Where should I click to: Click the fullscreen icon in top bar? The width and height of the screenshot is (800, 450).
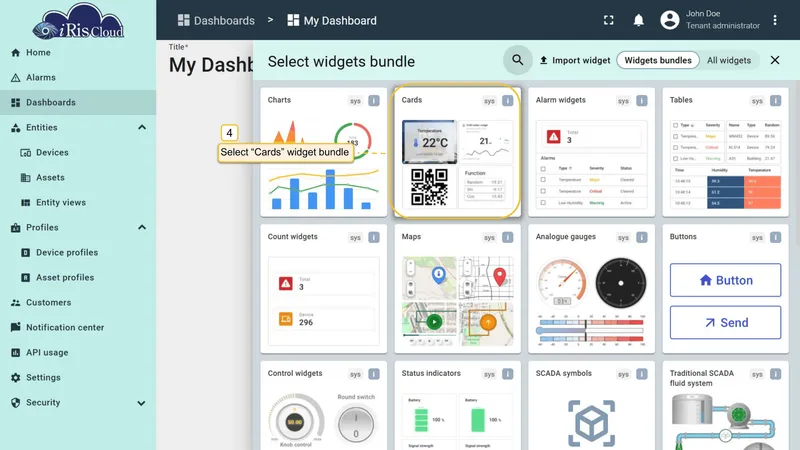point(609,20)
